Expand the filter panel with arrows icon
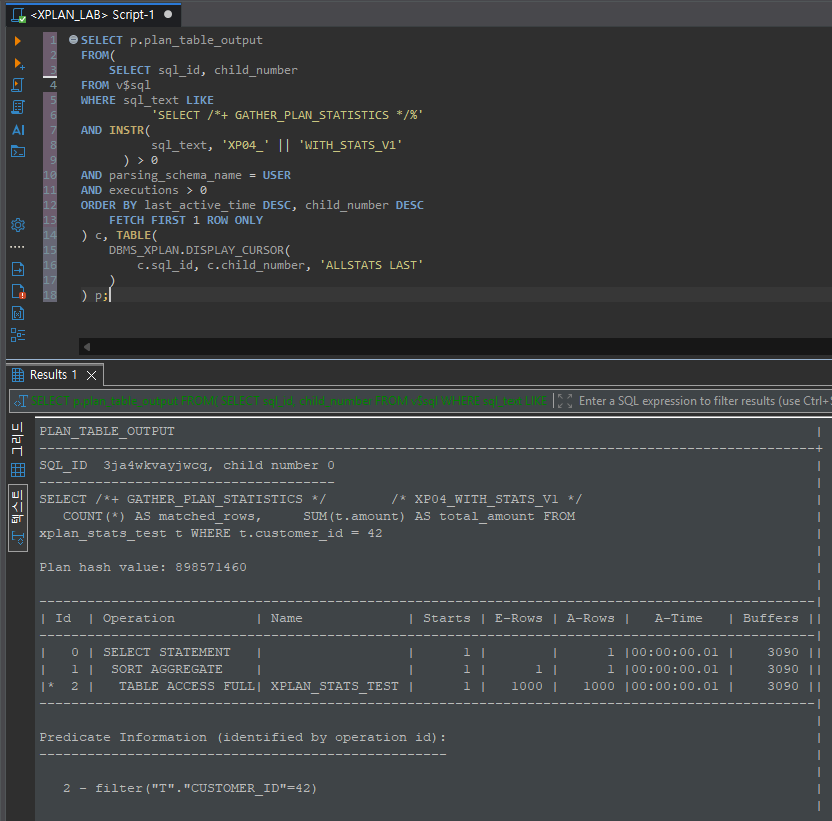This screenshot has width=832, height=821. click(x=565, y=401)
